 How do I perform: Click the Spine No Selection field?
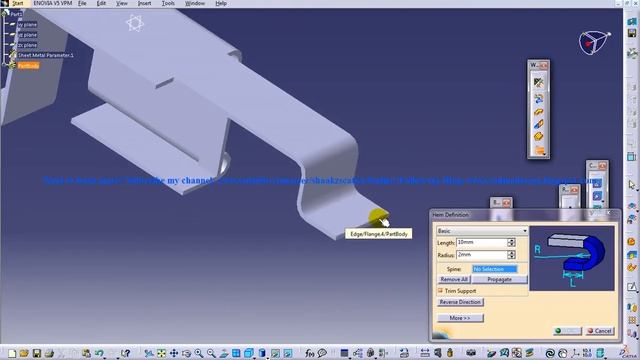pos(495,269)
